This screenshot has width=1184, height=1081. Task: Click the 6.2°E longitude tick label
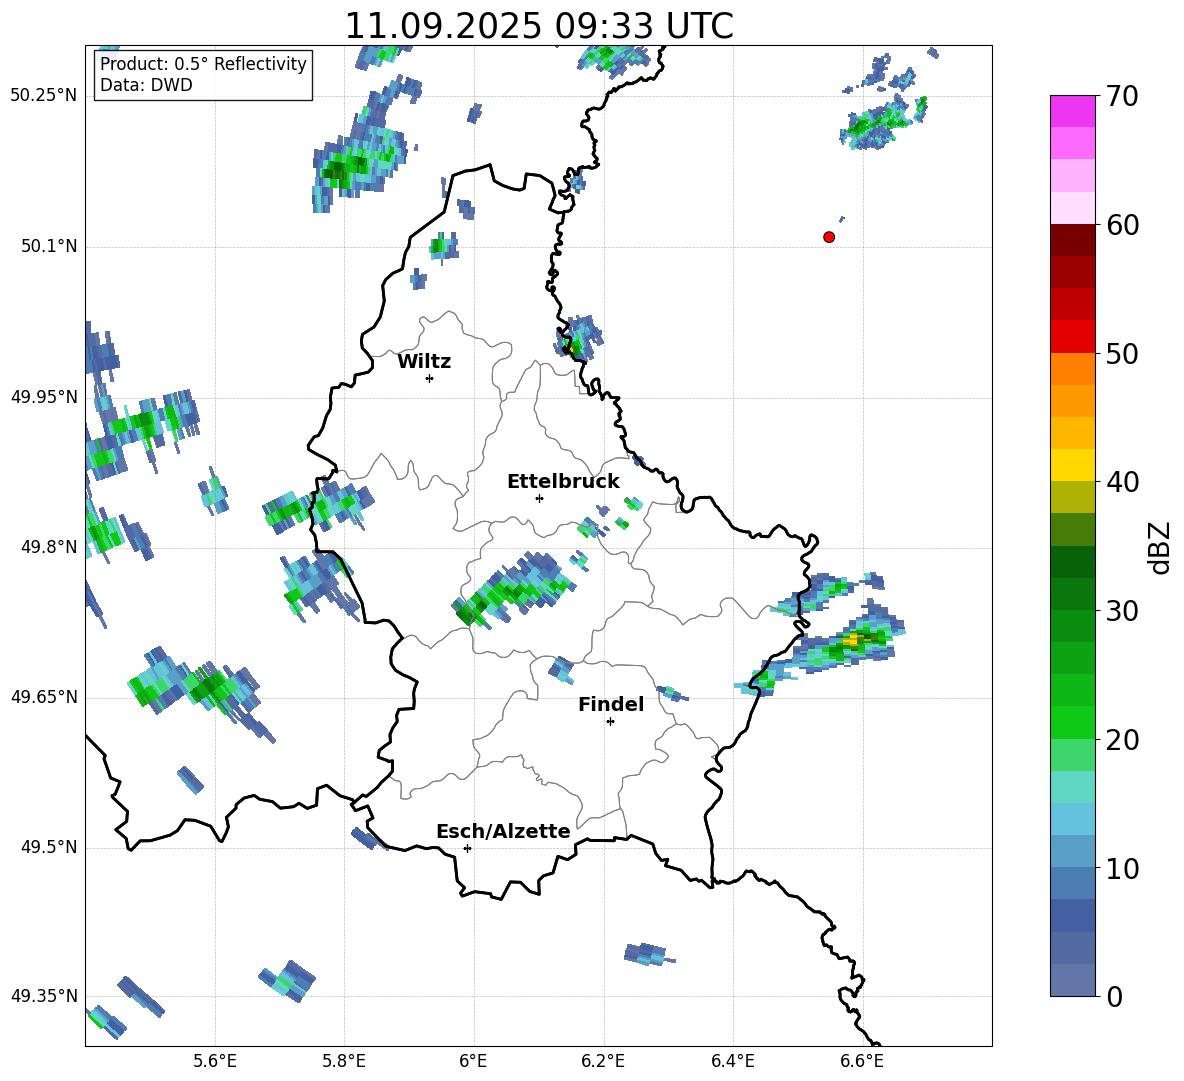(603, 1060)
